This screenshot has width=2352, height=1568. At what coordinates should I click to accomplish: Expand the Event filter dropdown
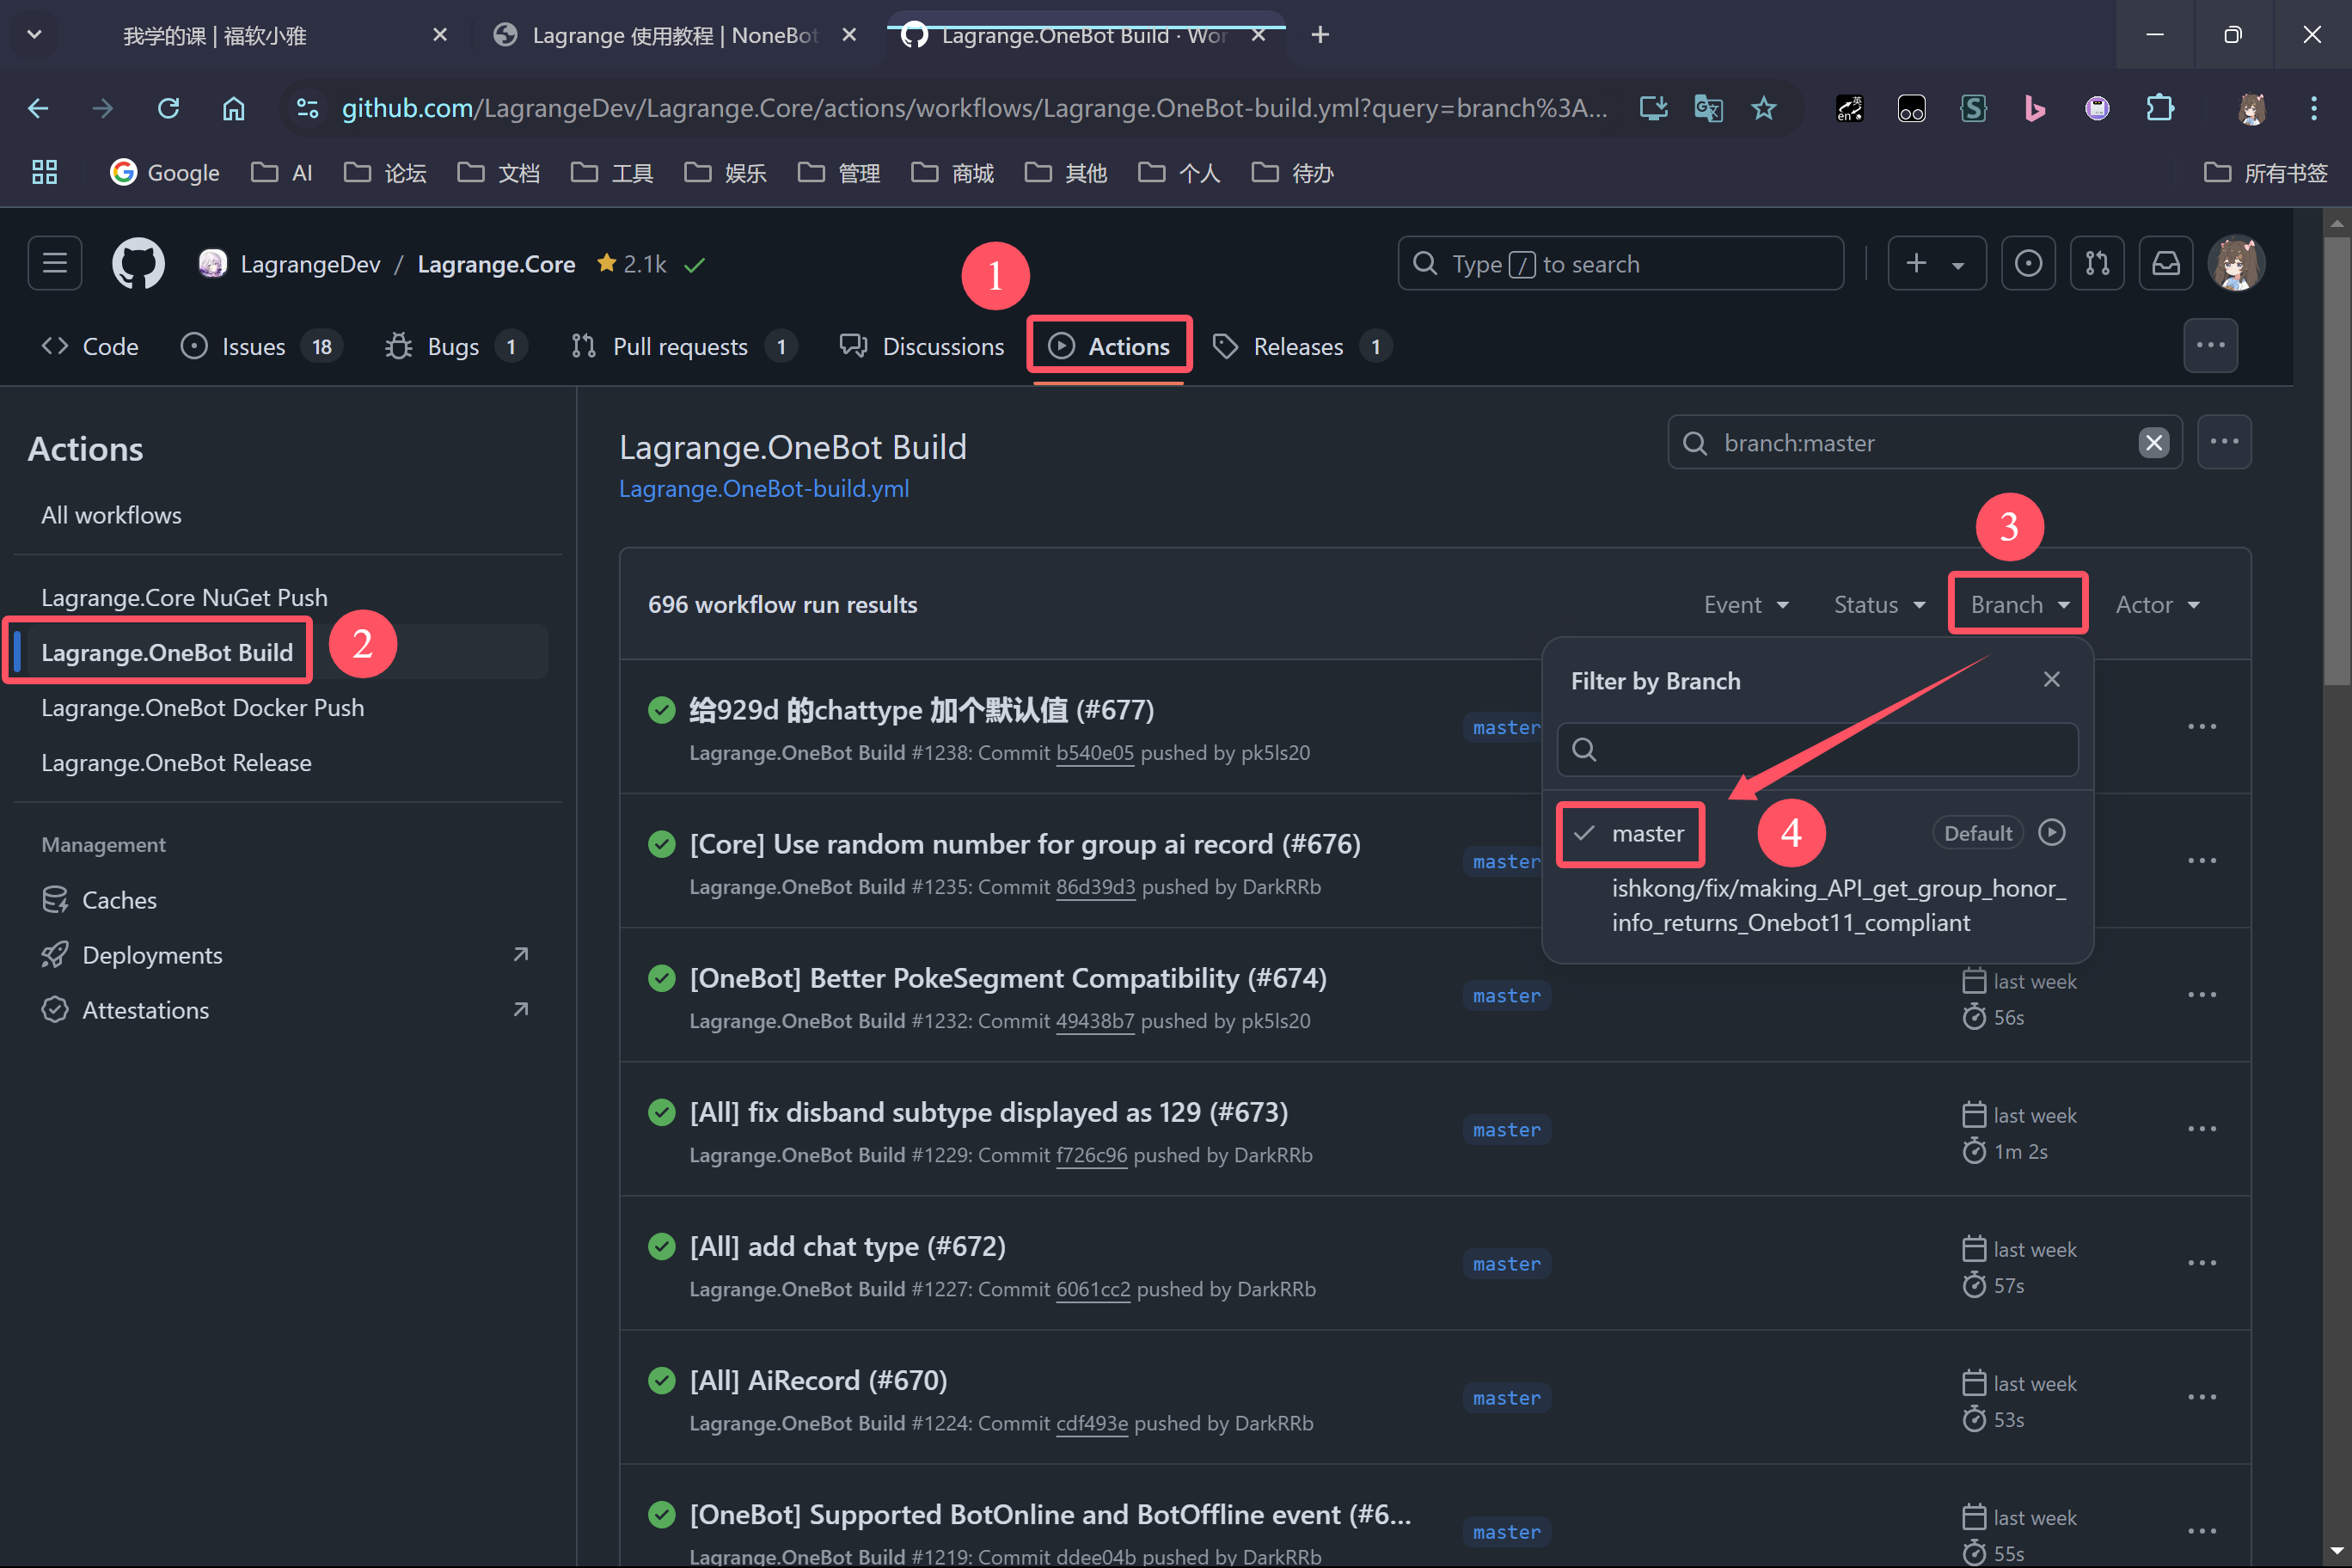pos(1745,604)
